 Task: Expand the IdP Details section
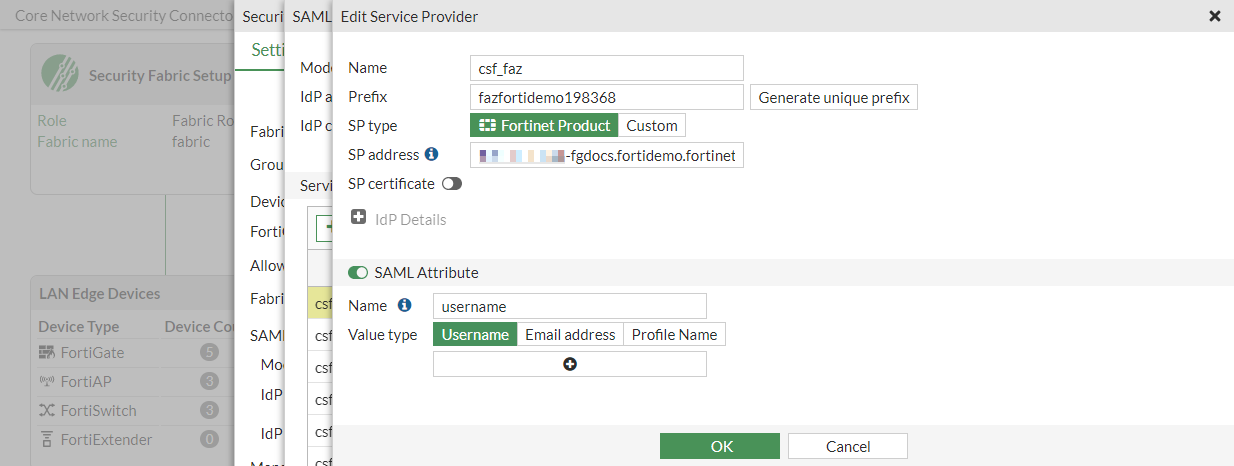[359, 218]
